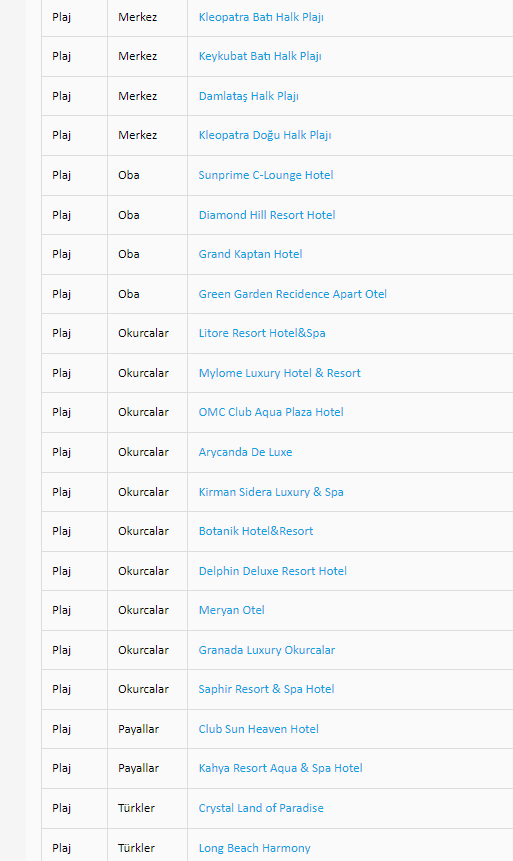
Task: Open Saphir Resort & Spa Hotel
Action: tap(266, 689)
